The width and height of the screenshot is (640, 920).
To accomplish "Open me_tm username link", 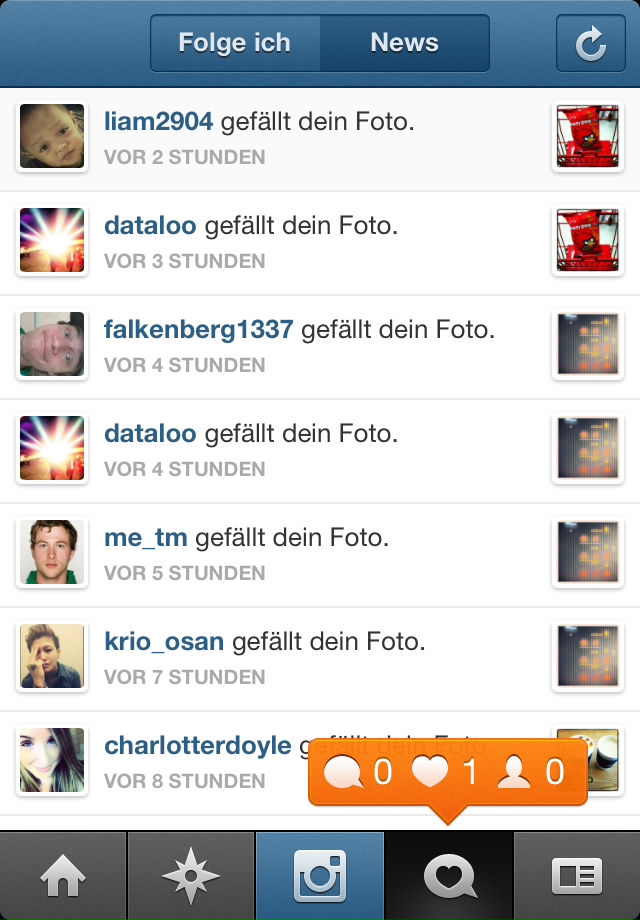I will click(x=145, y=537).
